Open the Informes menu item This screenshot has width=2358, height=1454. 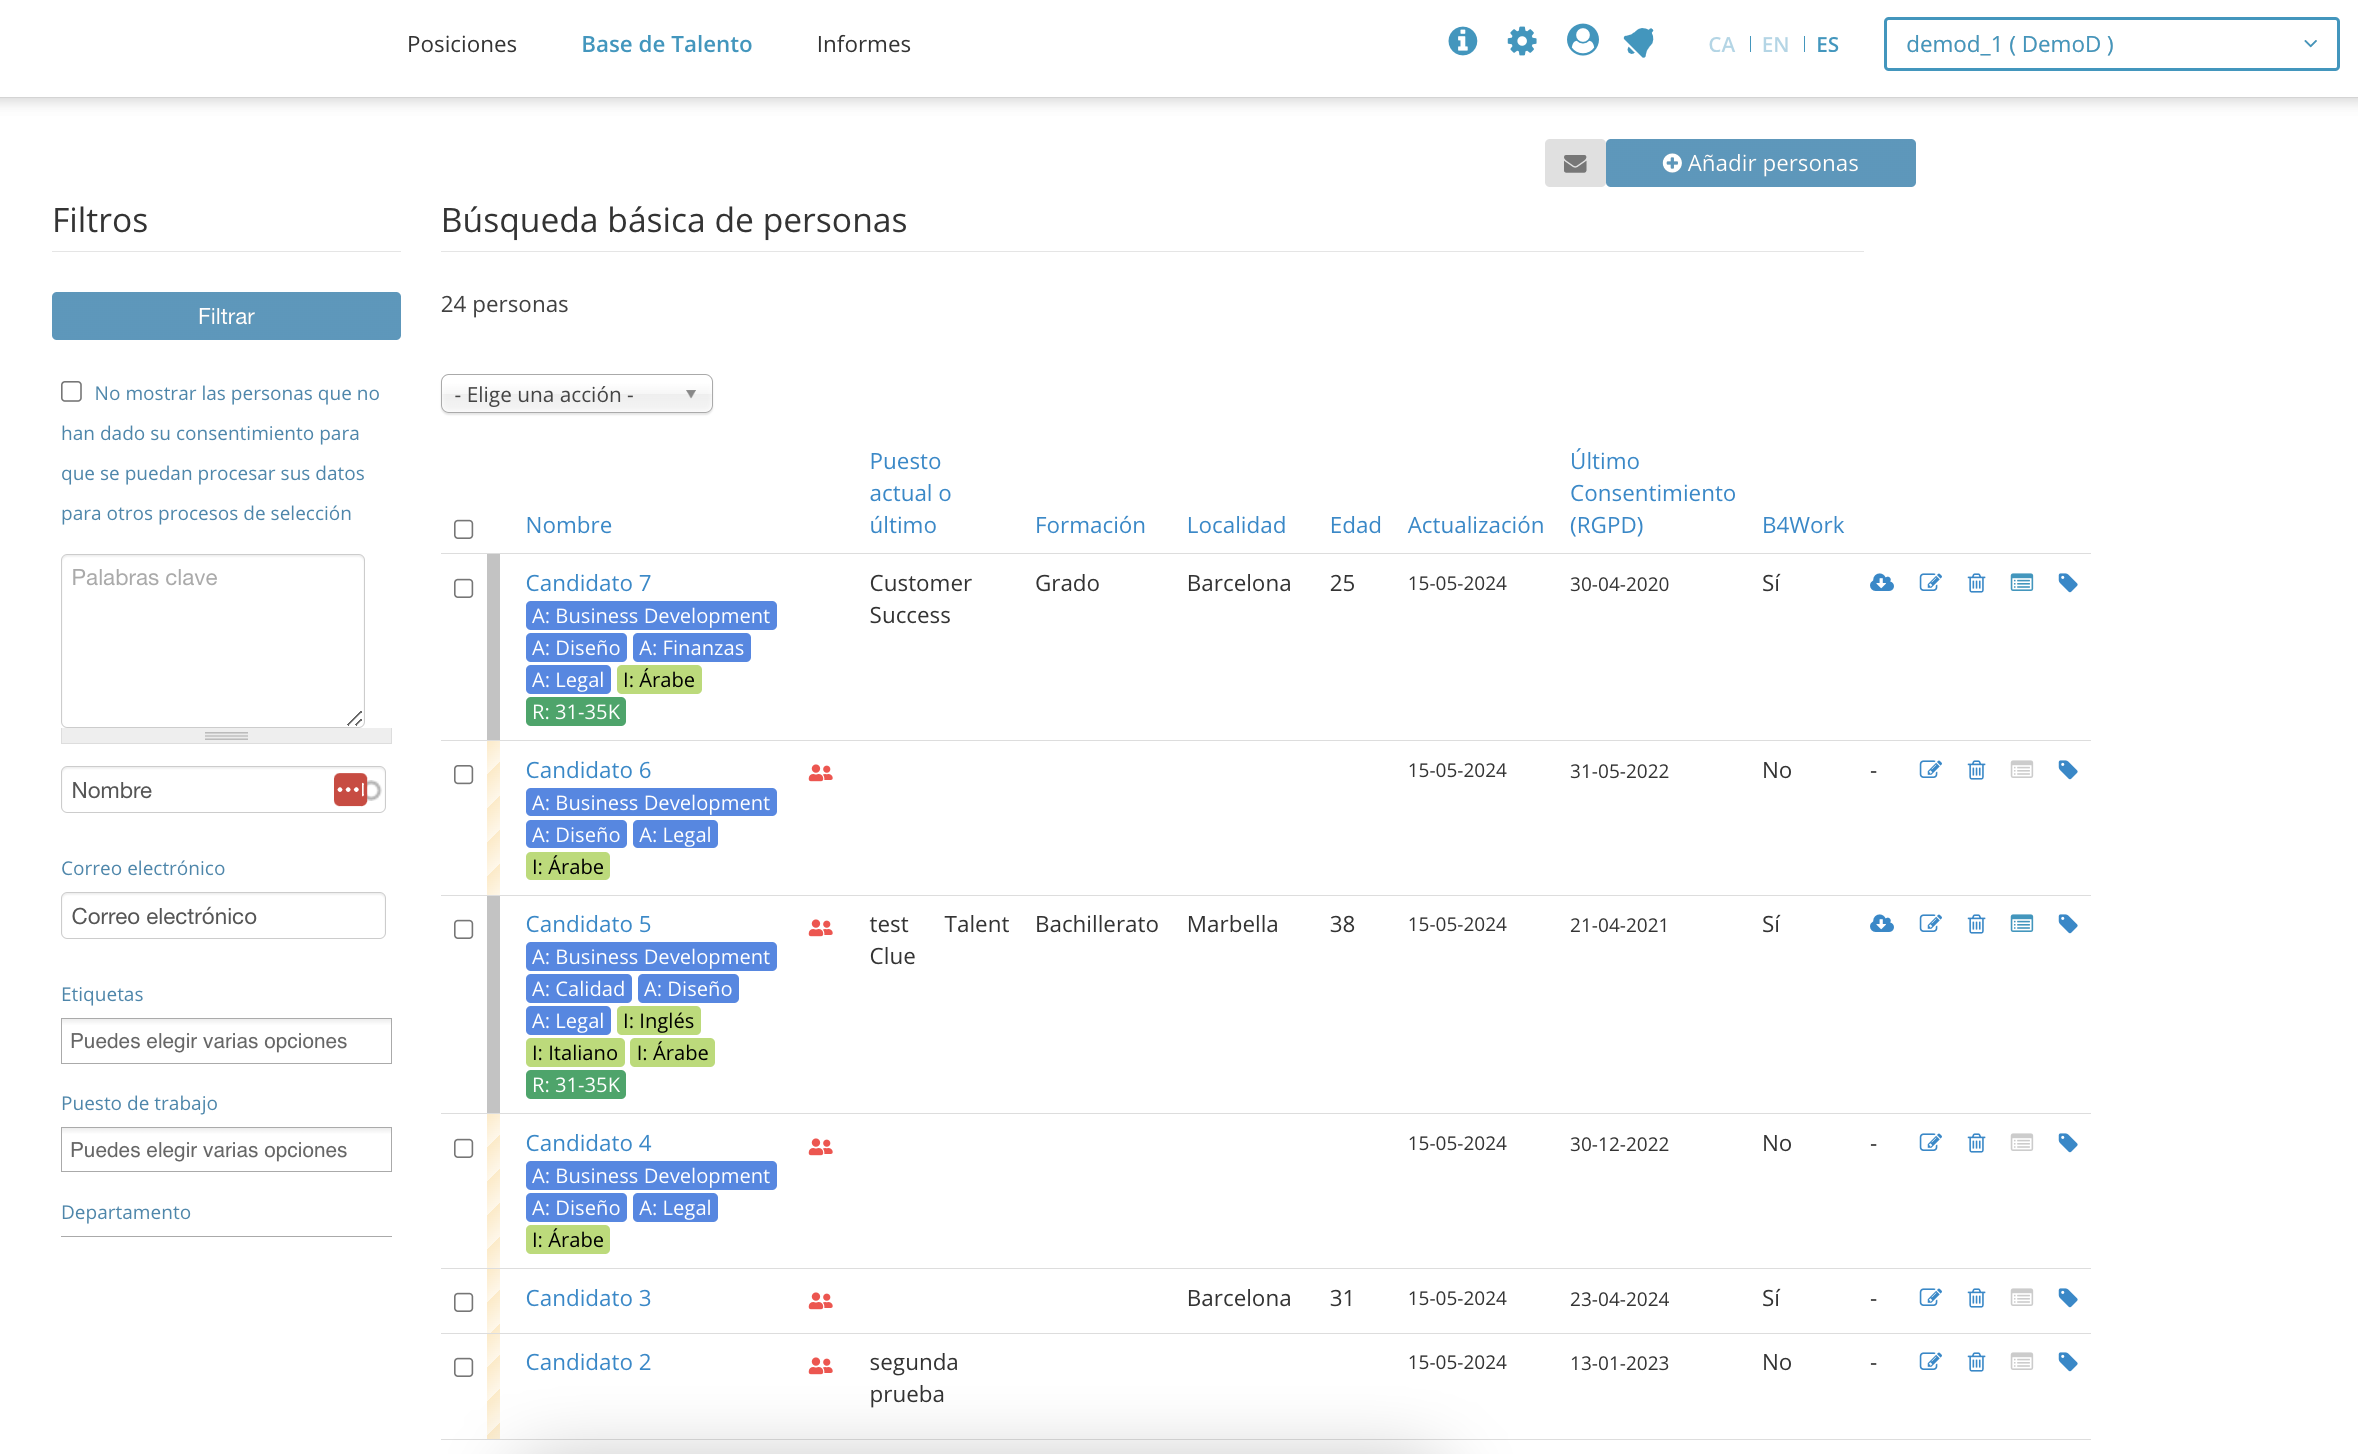coord(863,44)
